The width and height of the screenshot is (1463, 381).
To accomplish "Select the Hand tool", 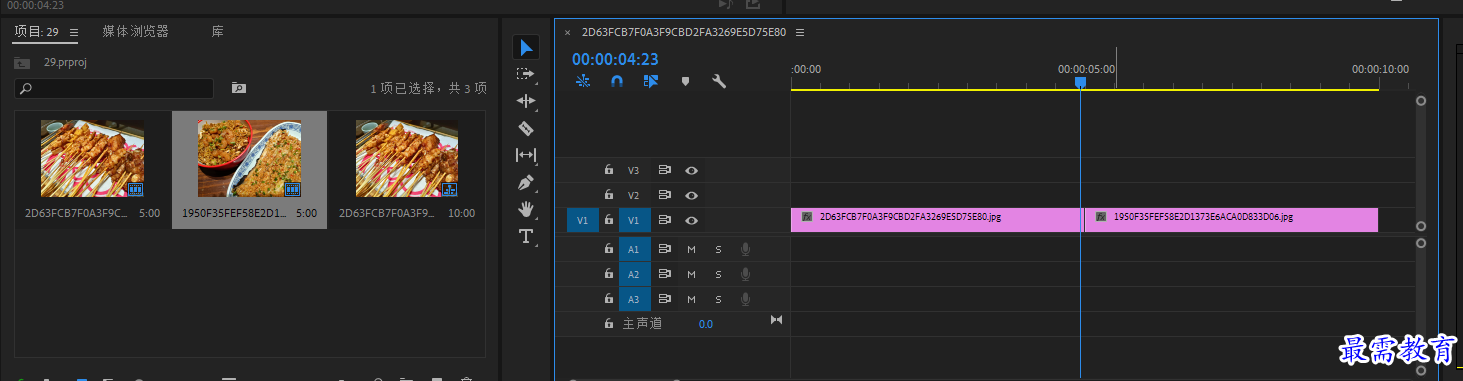I will [526, 209].
